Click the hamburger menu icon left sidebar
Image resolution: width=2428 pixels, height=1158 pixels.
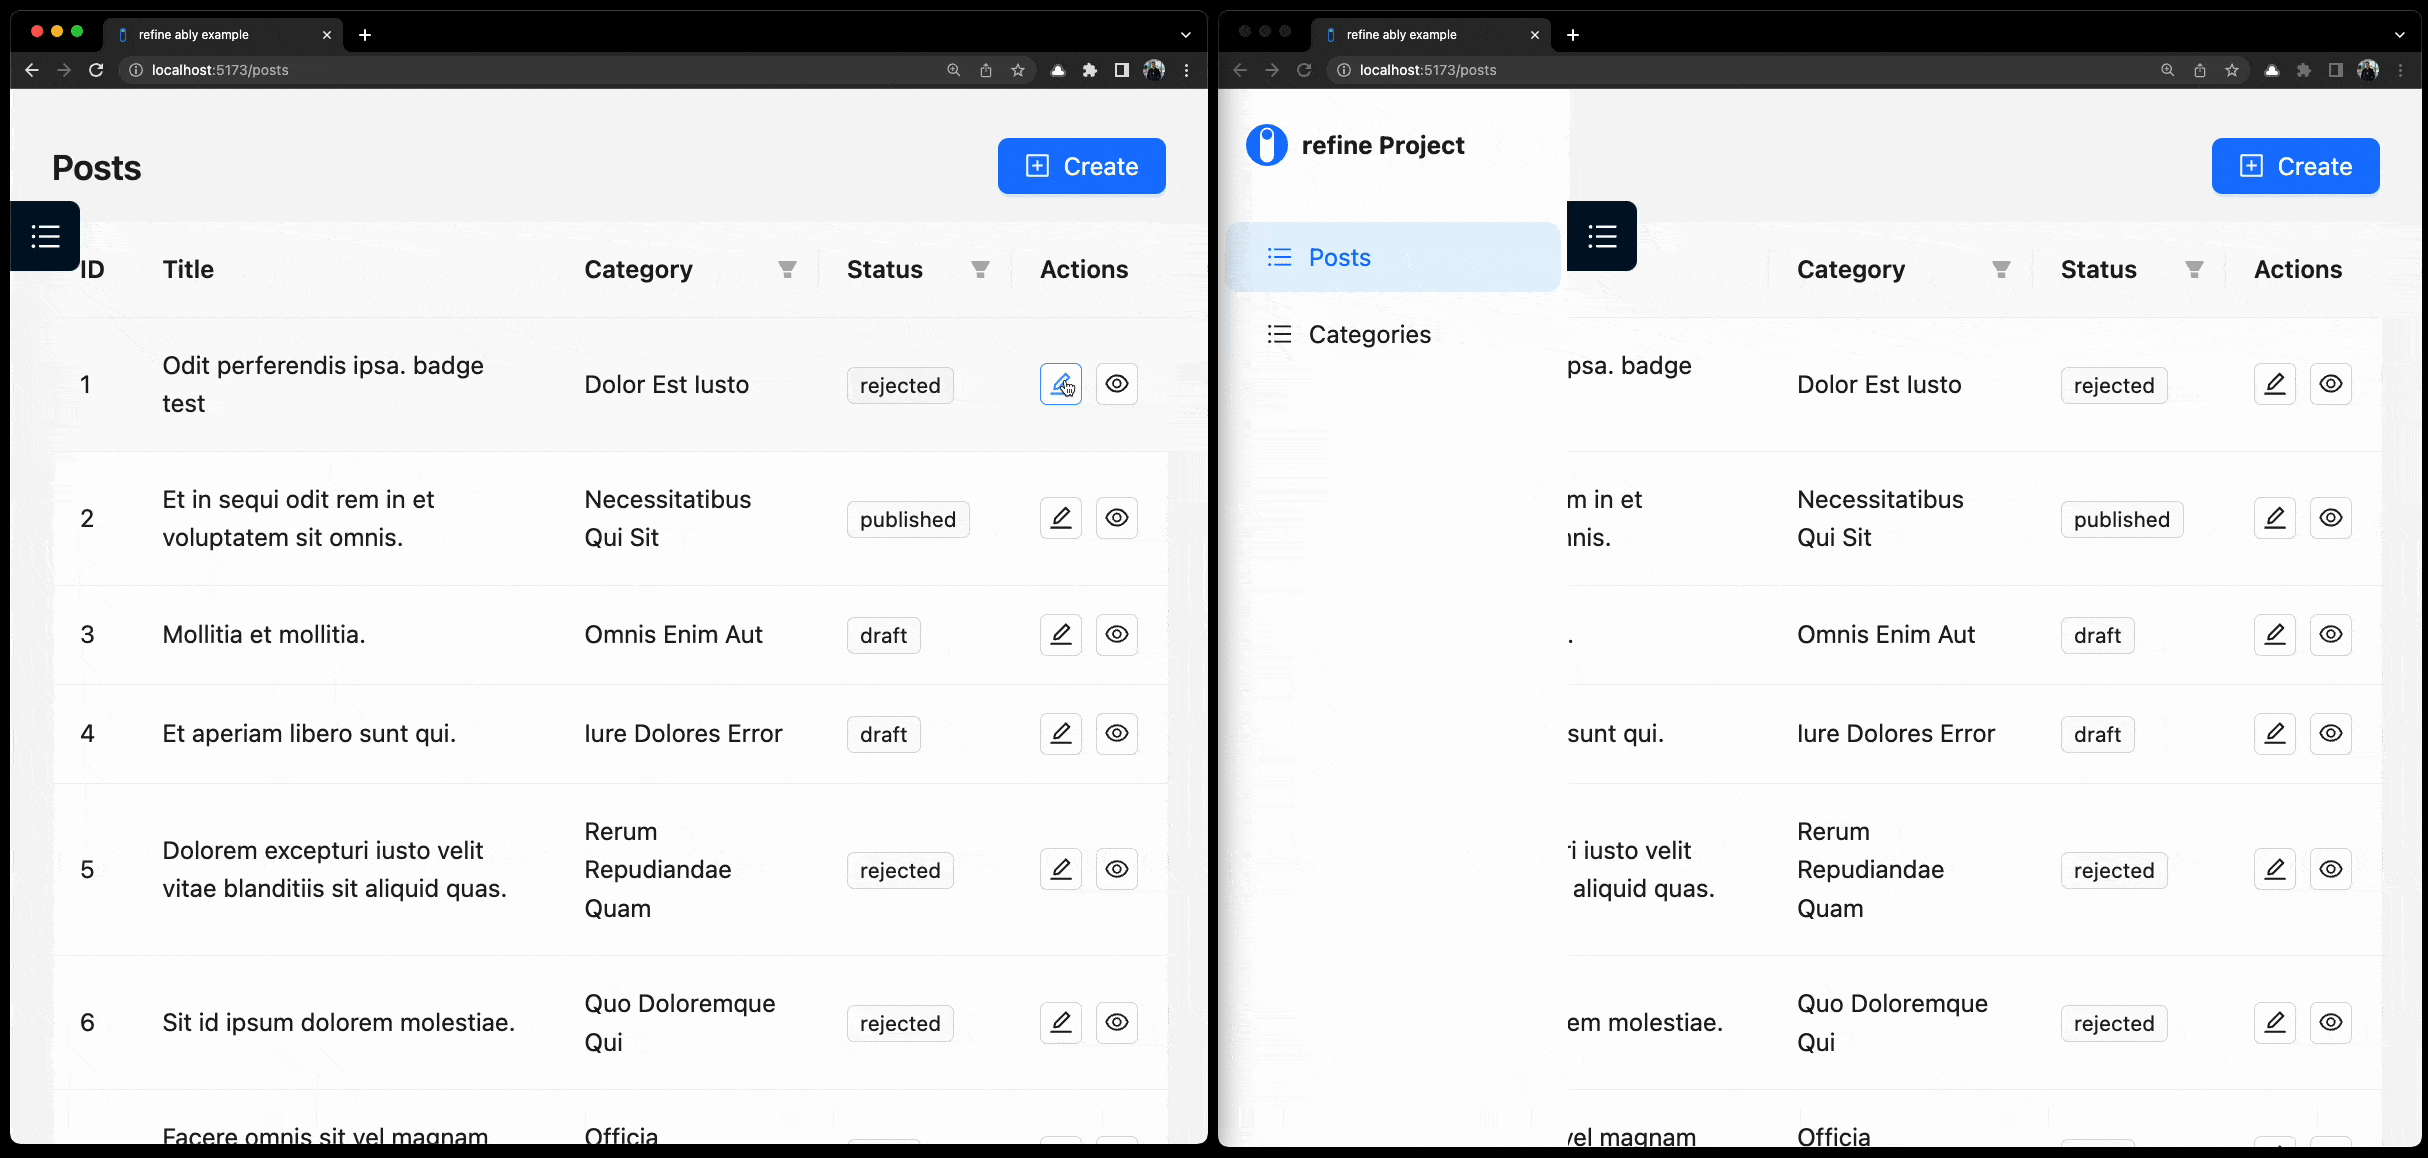[x=43, y=234]
